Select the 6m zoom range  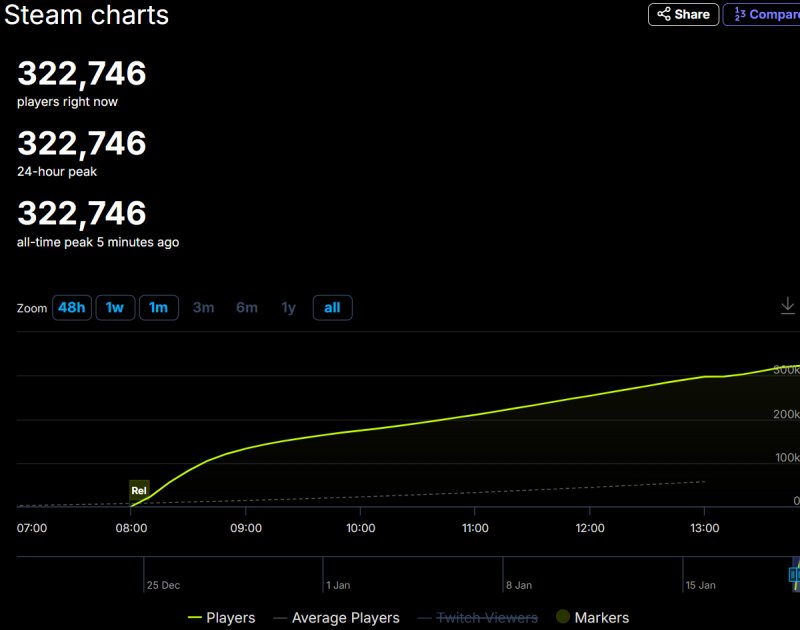click(x=247, y=308)
